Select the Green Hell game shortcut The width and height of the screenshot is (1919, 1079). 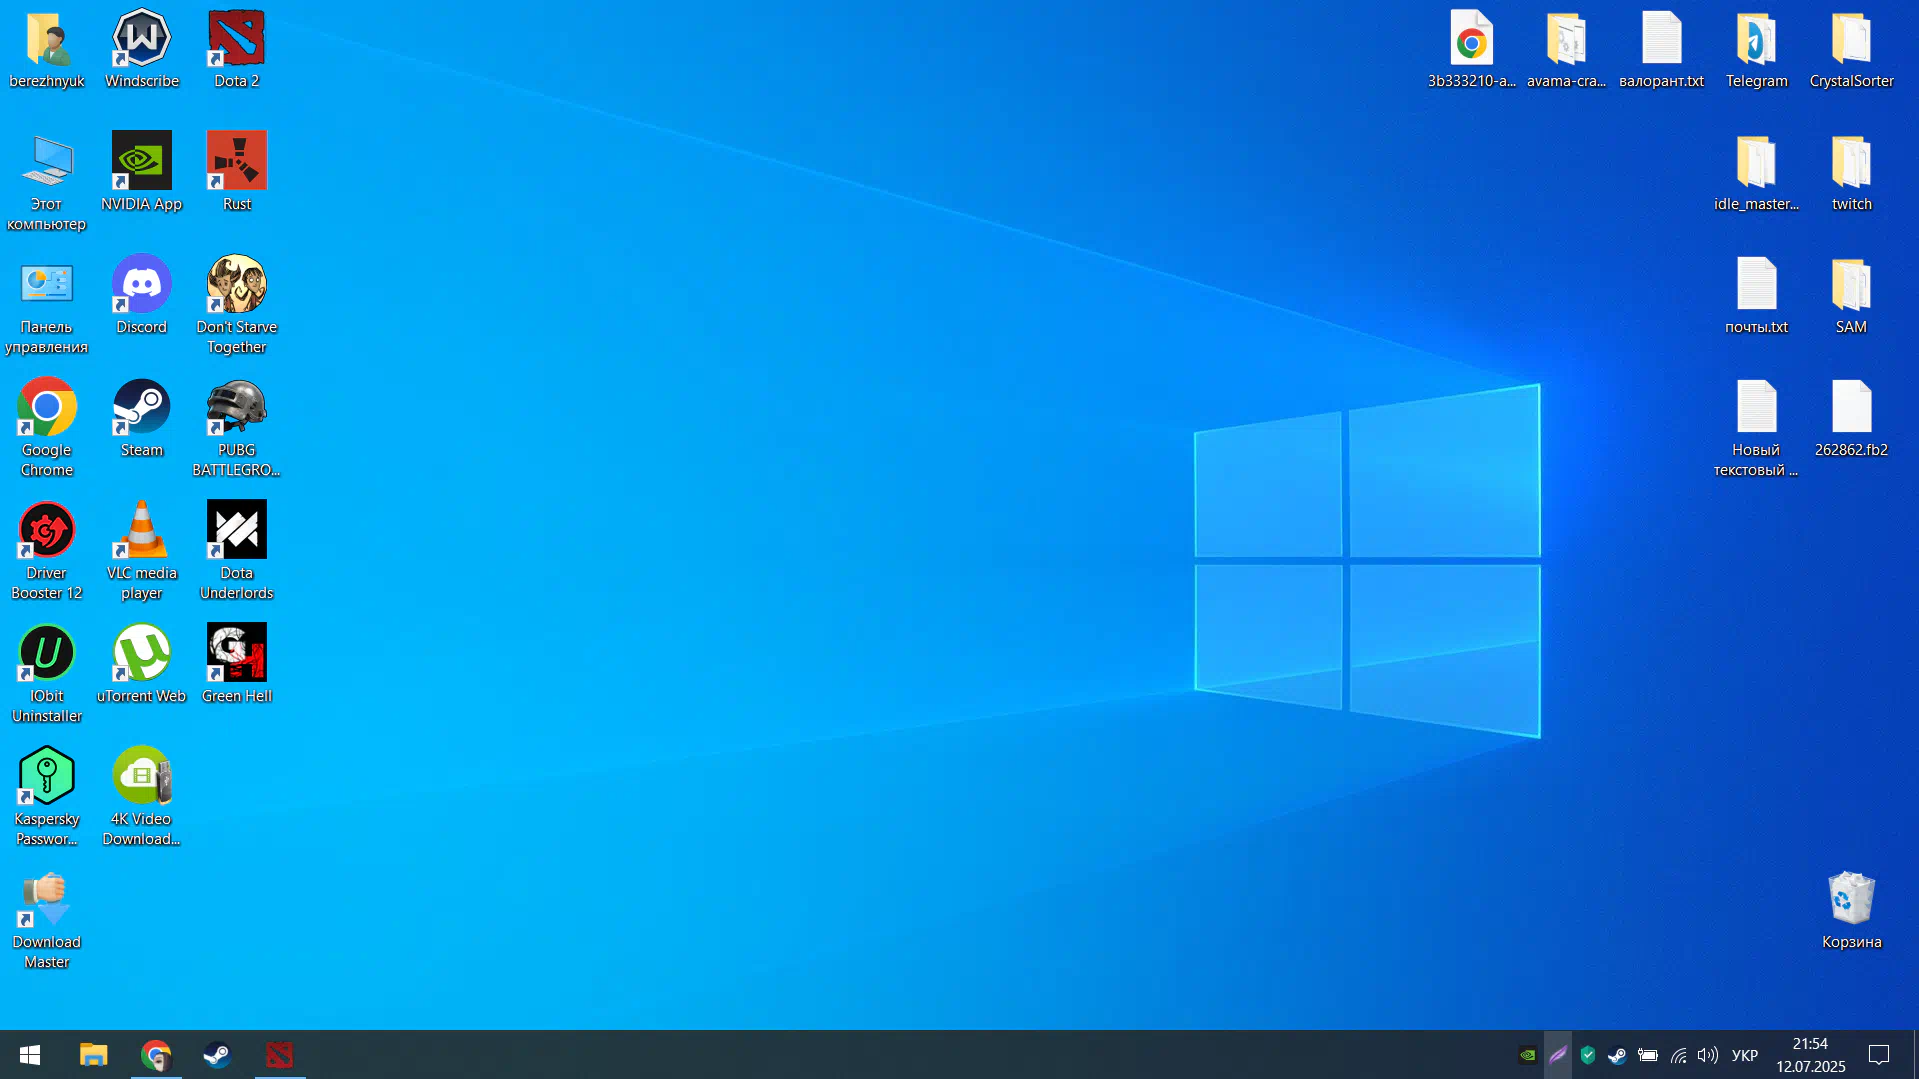(236, 664)
